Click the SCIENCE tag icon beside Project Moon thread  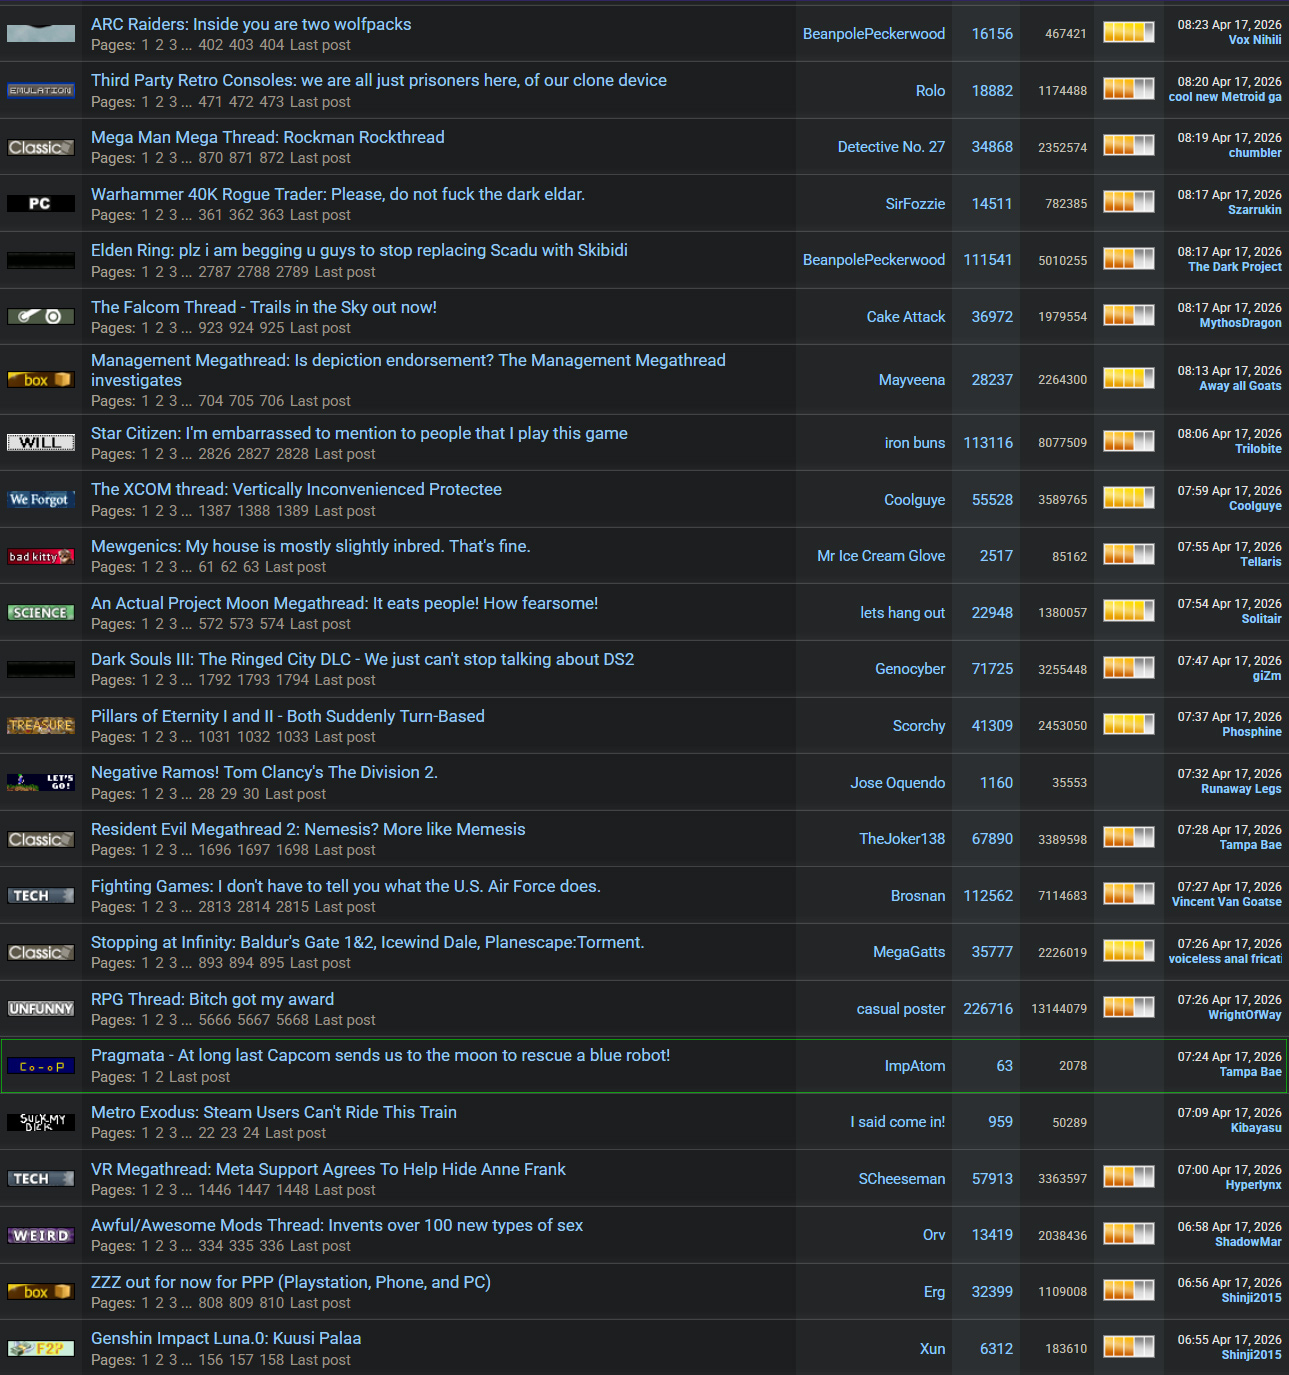coord(41,613)
